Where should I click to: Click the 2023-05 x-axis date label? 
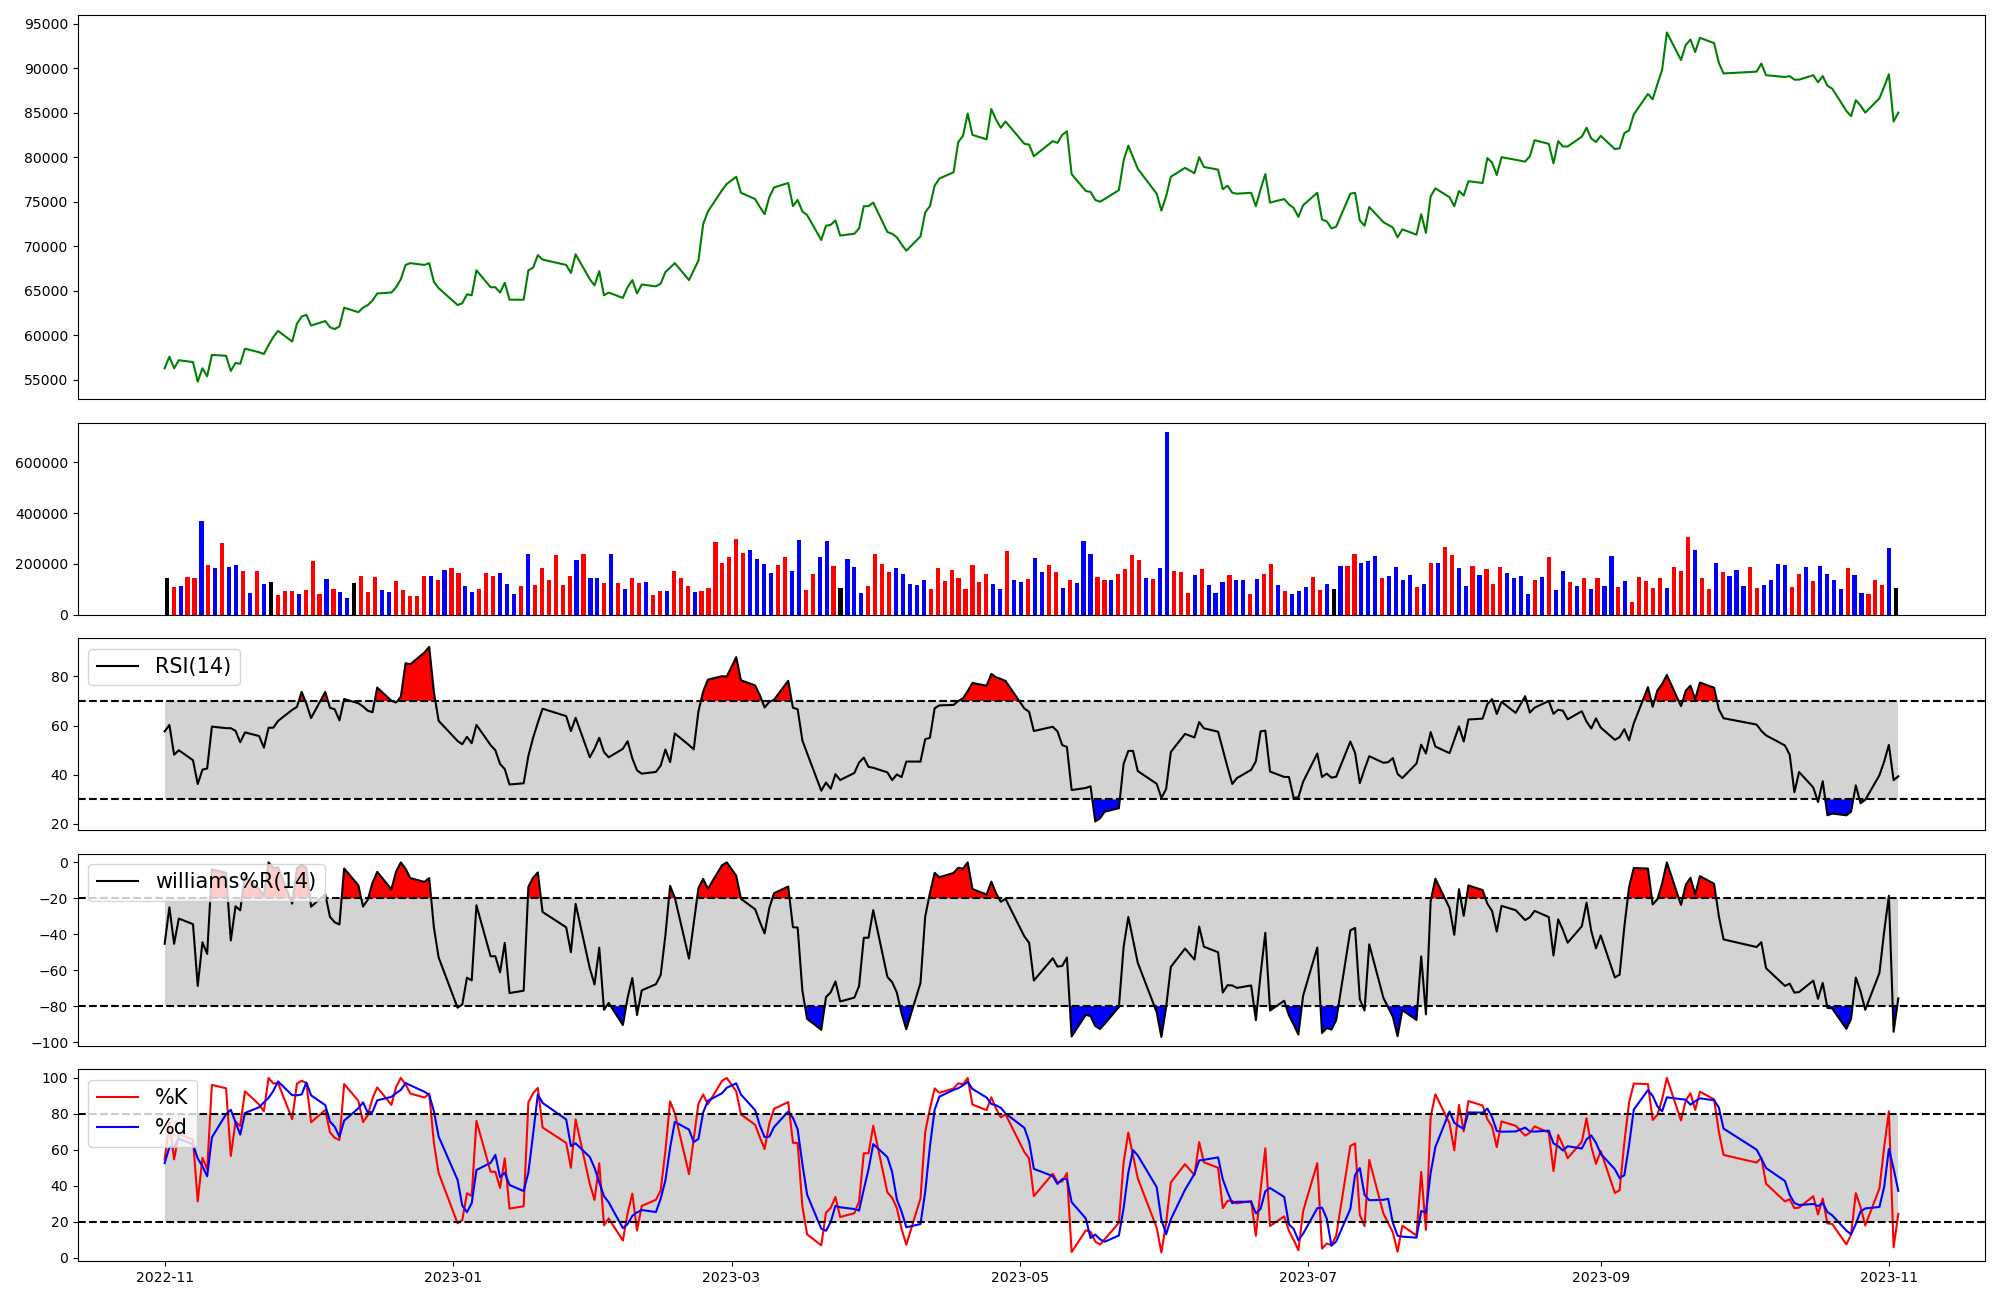coord(1019,1277)
